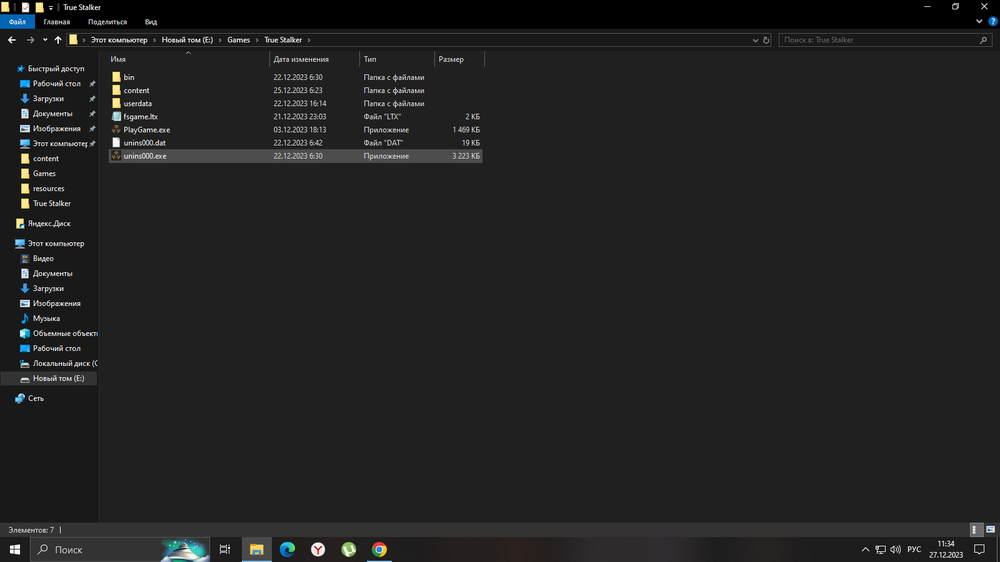Open Локальный диск (C:) in sidebar

point(59,364)
